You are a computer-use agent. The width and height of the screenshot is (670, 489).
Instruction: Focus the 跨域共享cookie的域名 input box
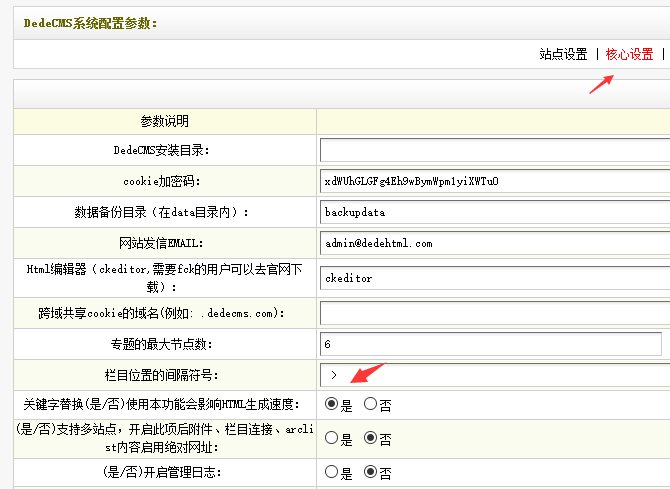point(494,313)
